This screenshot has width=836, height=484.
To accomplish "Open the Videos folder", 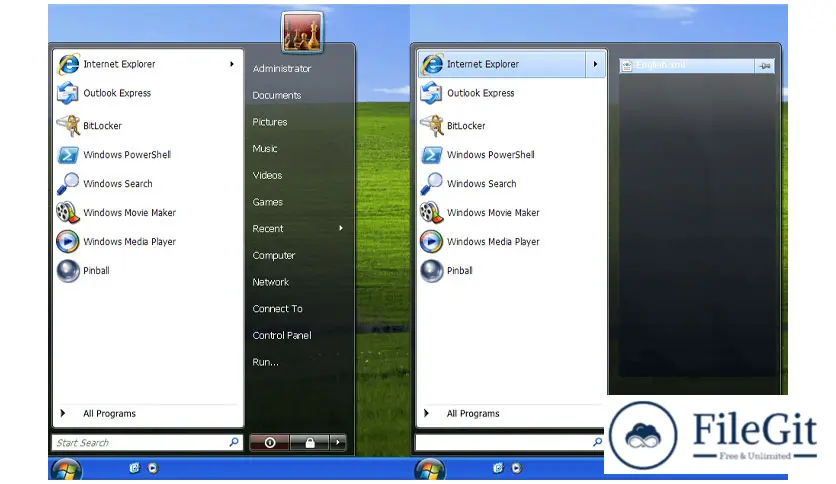I will coord(267,175).
